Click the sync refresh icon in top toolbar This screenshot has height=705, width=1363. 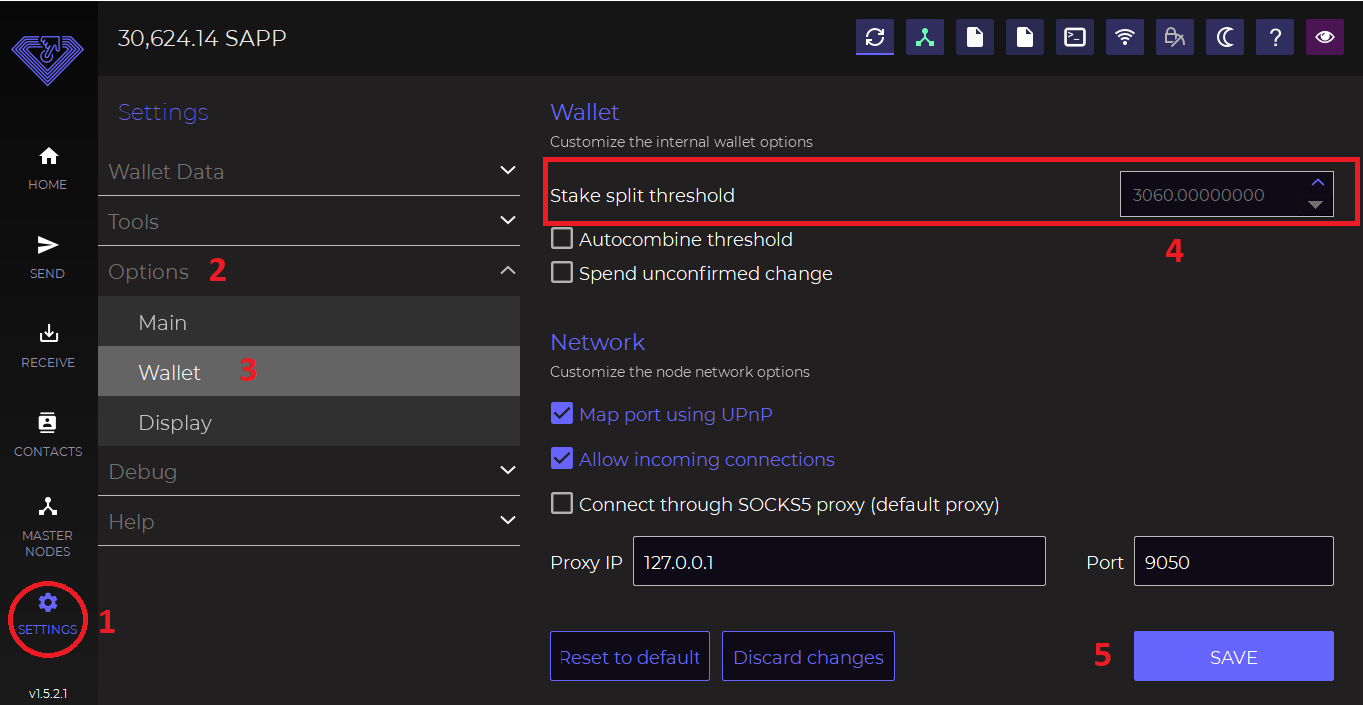[875, 38]
